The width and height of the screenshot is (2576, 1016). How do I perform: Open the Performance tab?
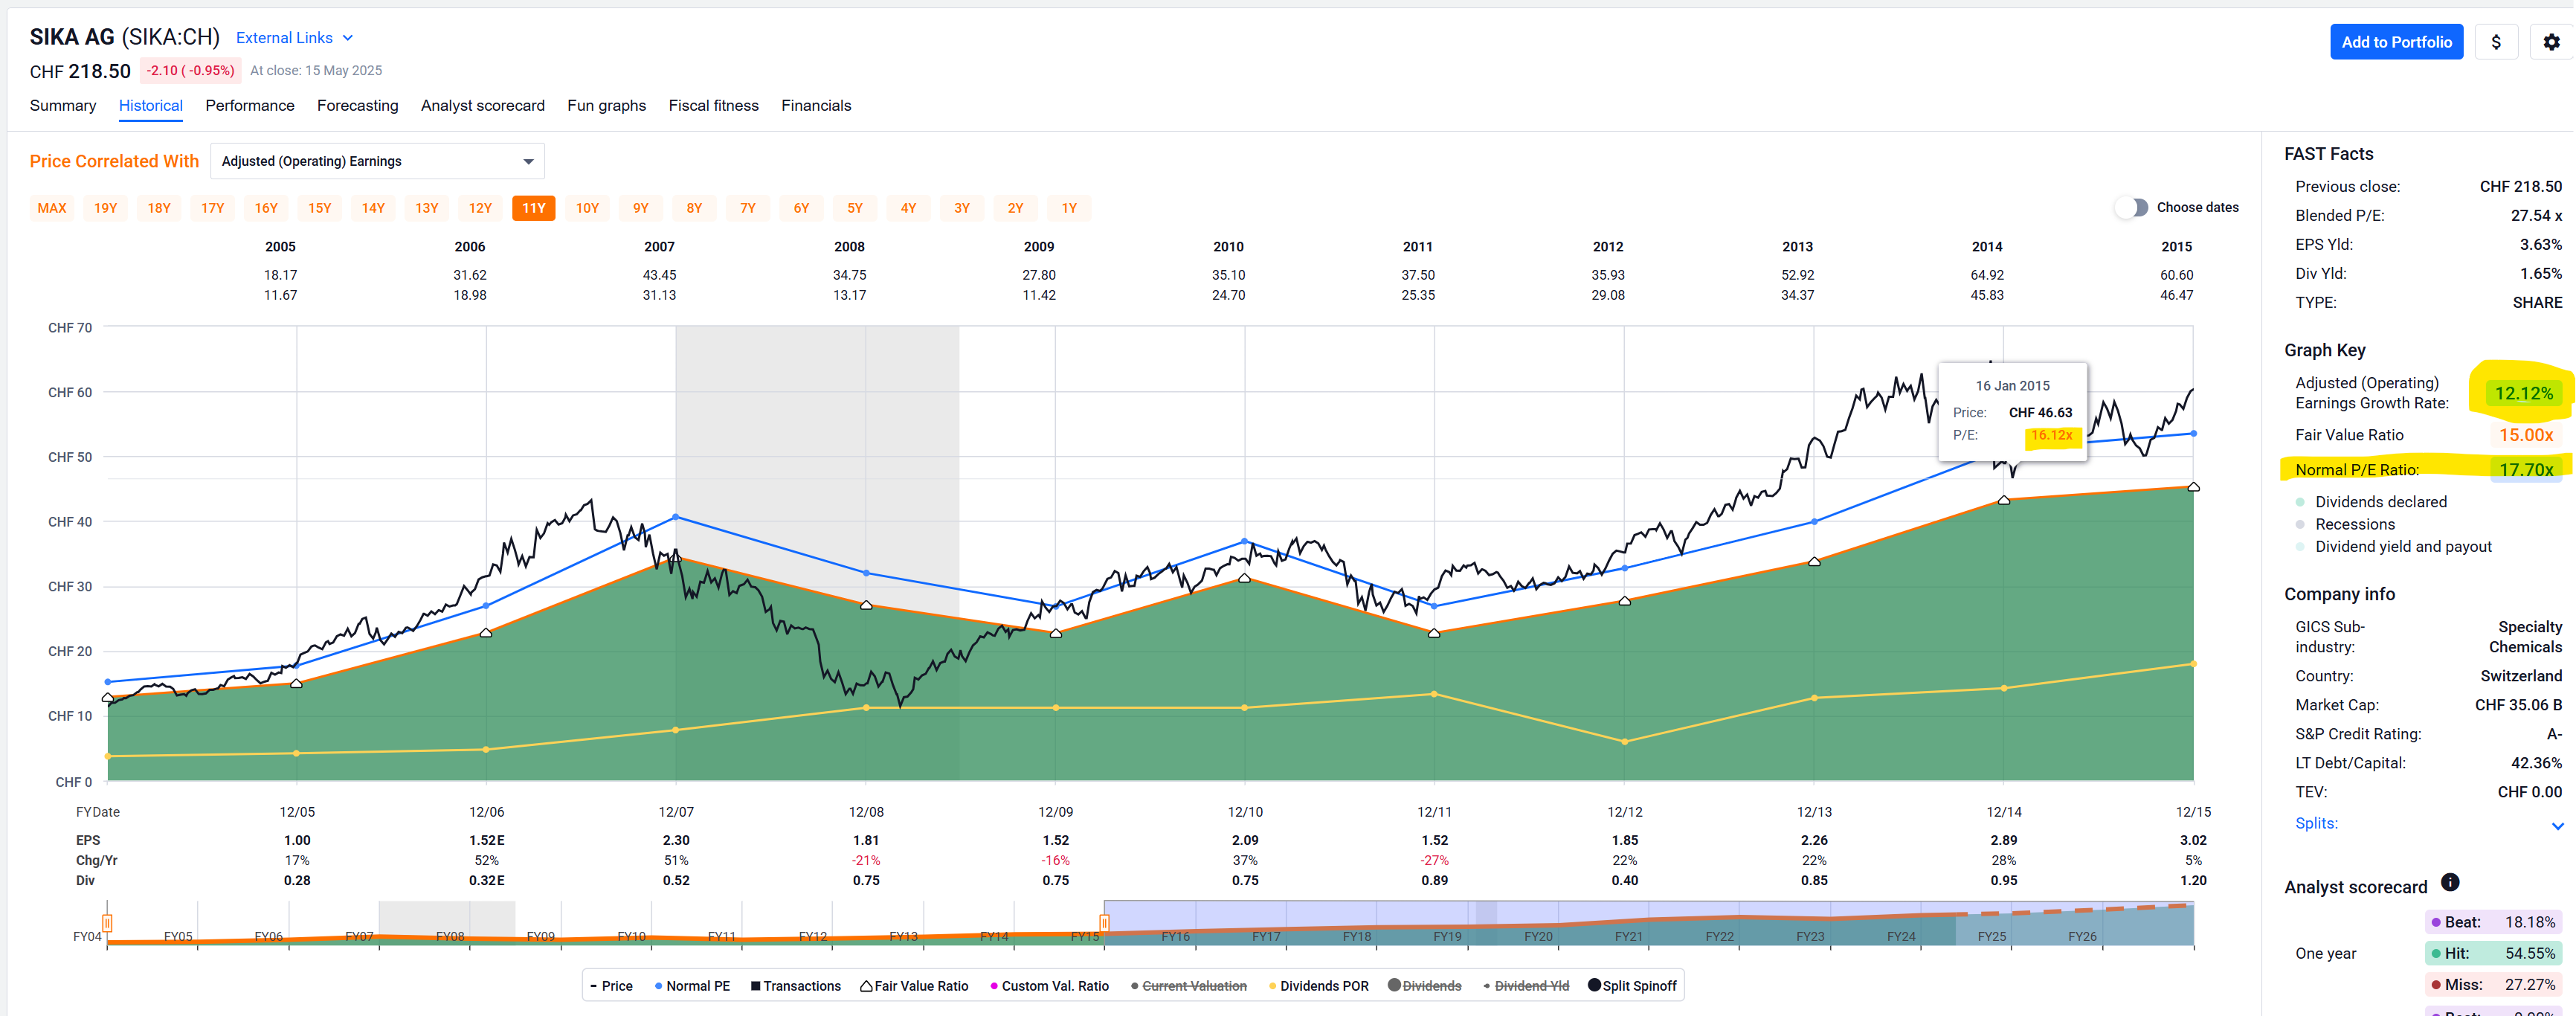point(250,105)
